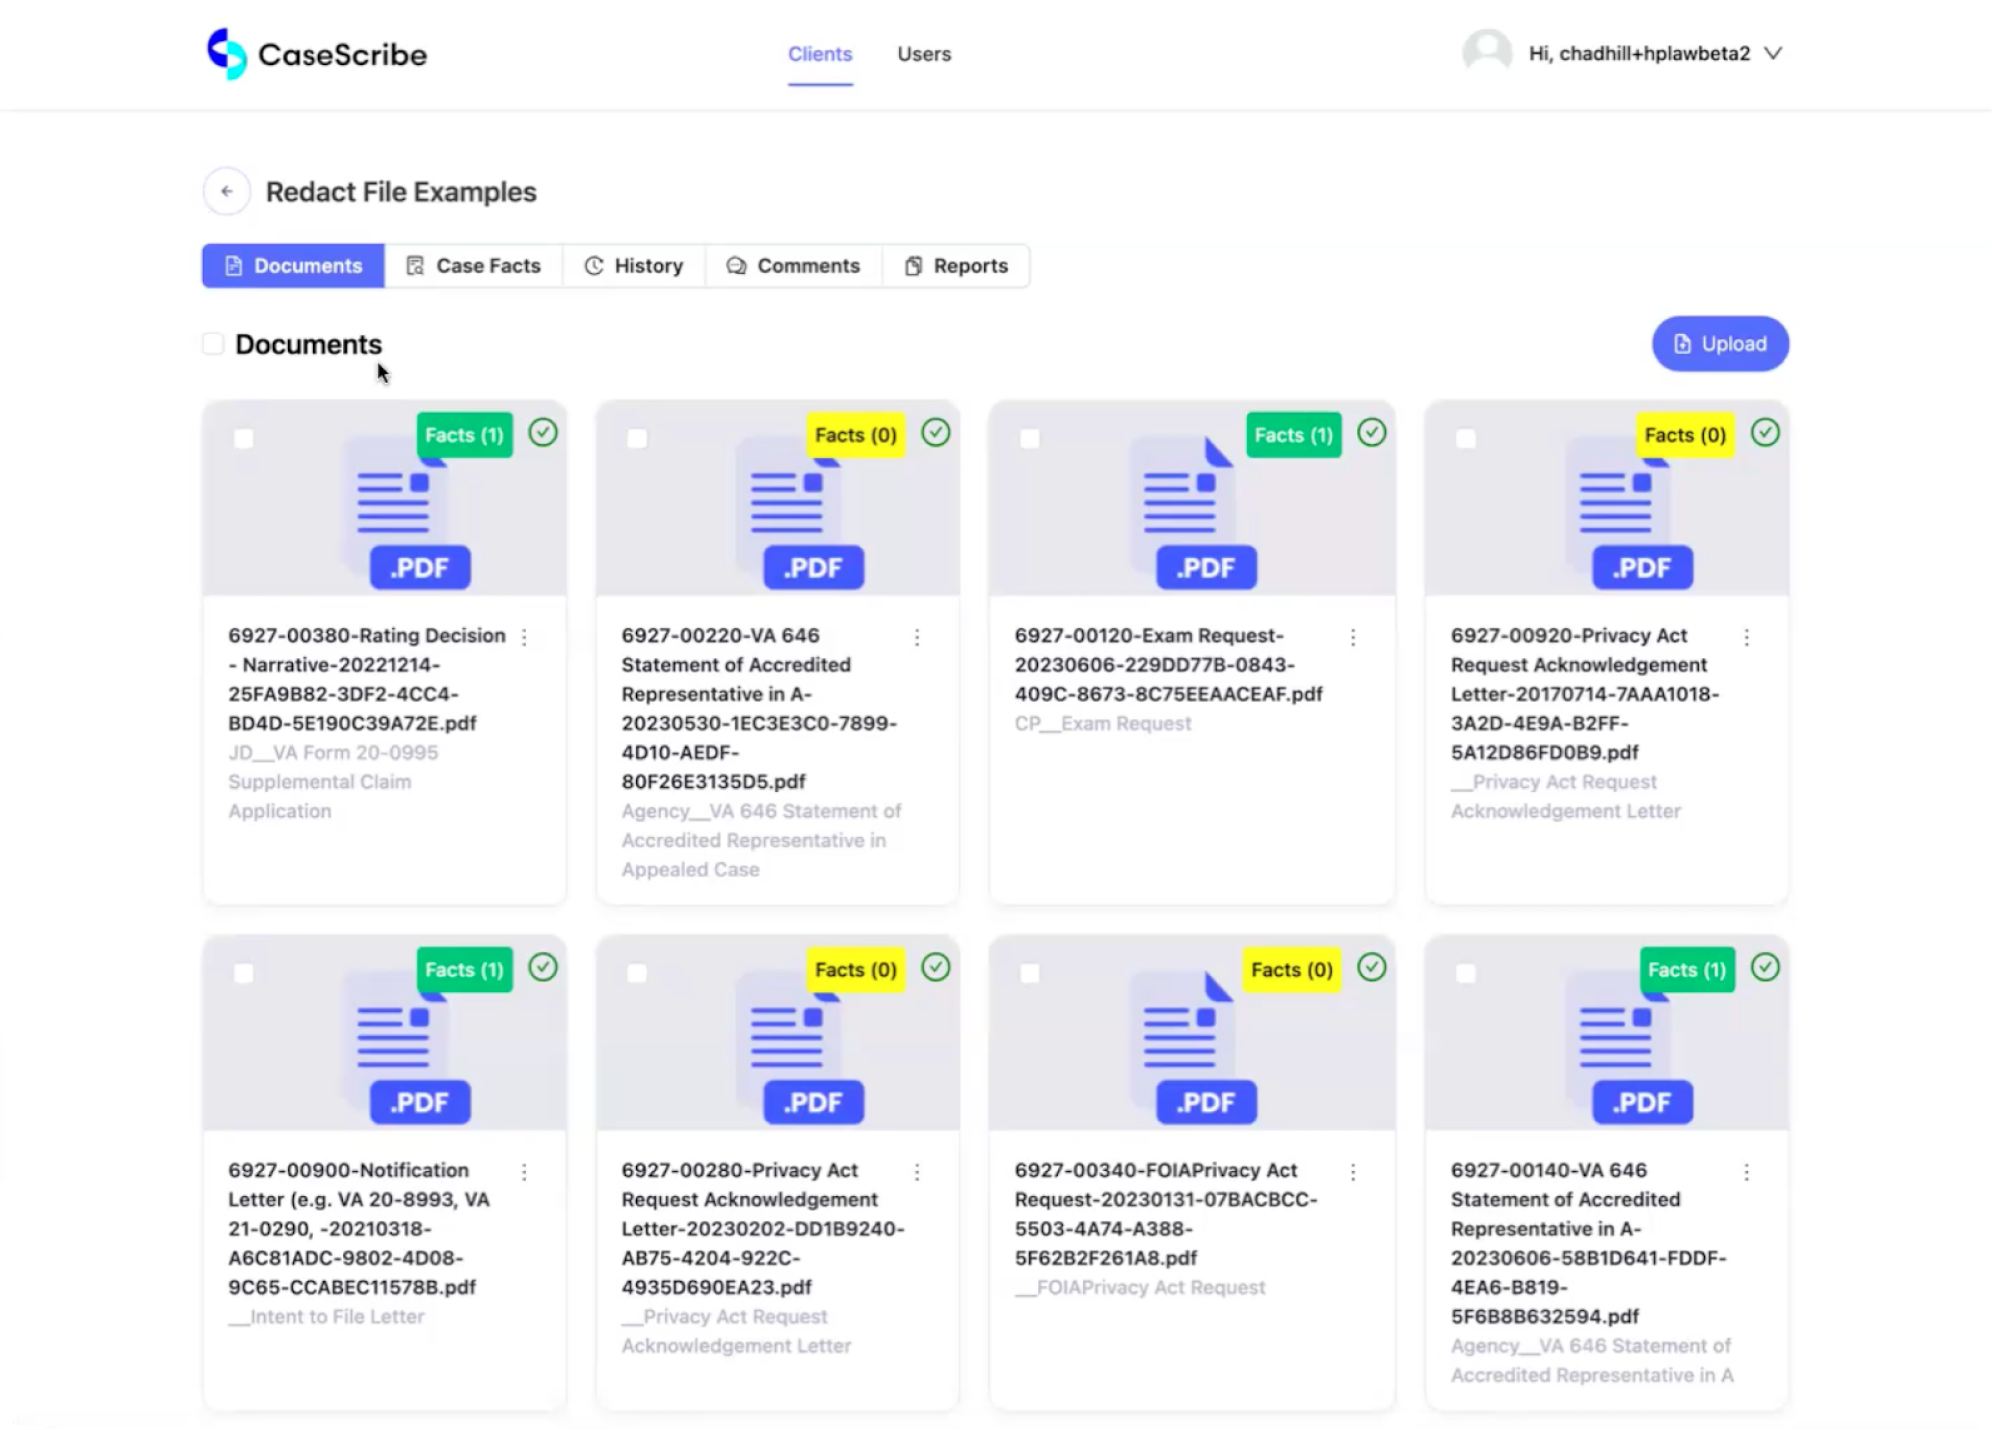Click the document icon on the Reports tab

click(912, 265)
